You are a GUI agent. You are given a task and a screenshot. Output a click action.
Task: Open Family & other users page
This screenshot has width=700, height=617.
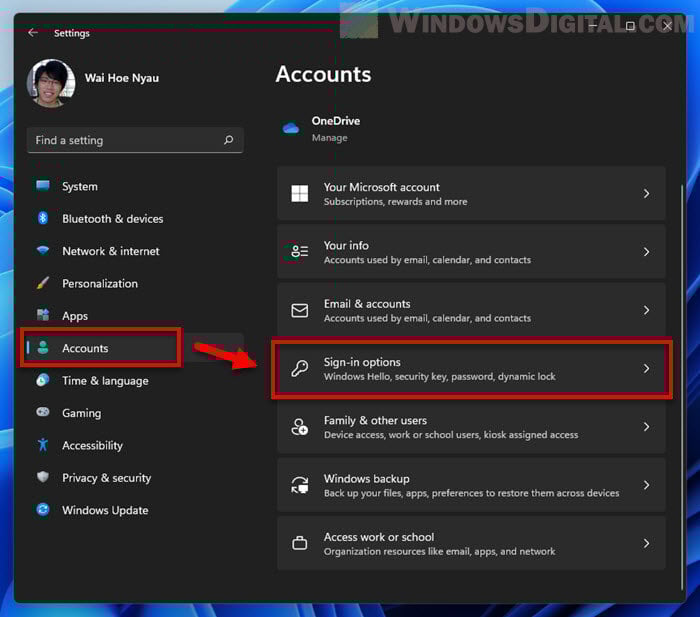pyautogui.click(x=471, y=427)
